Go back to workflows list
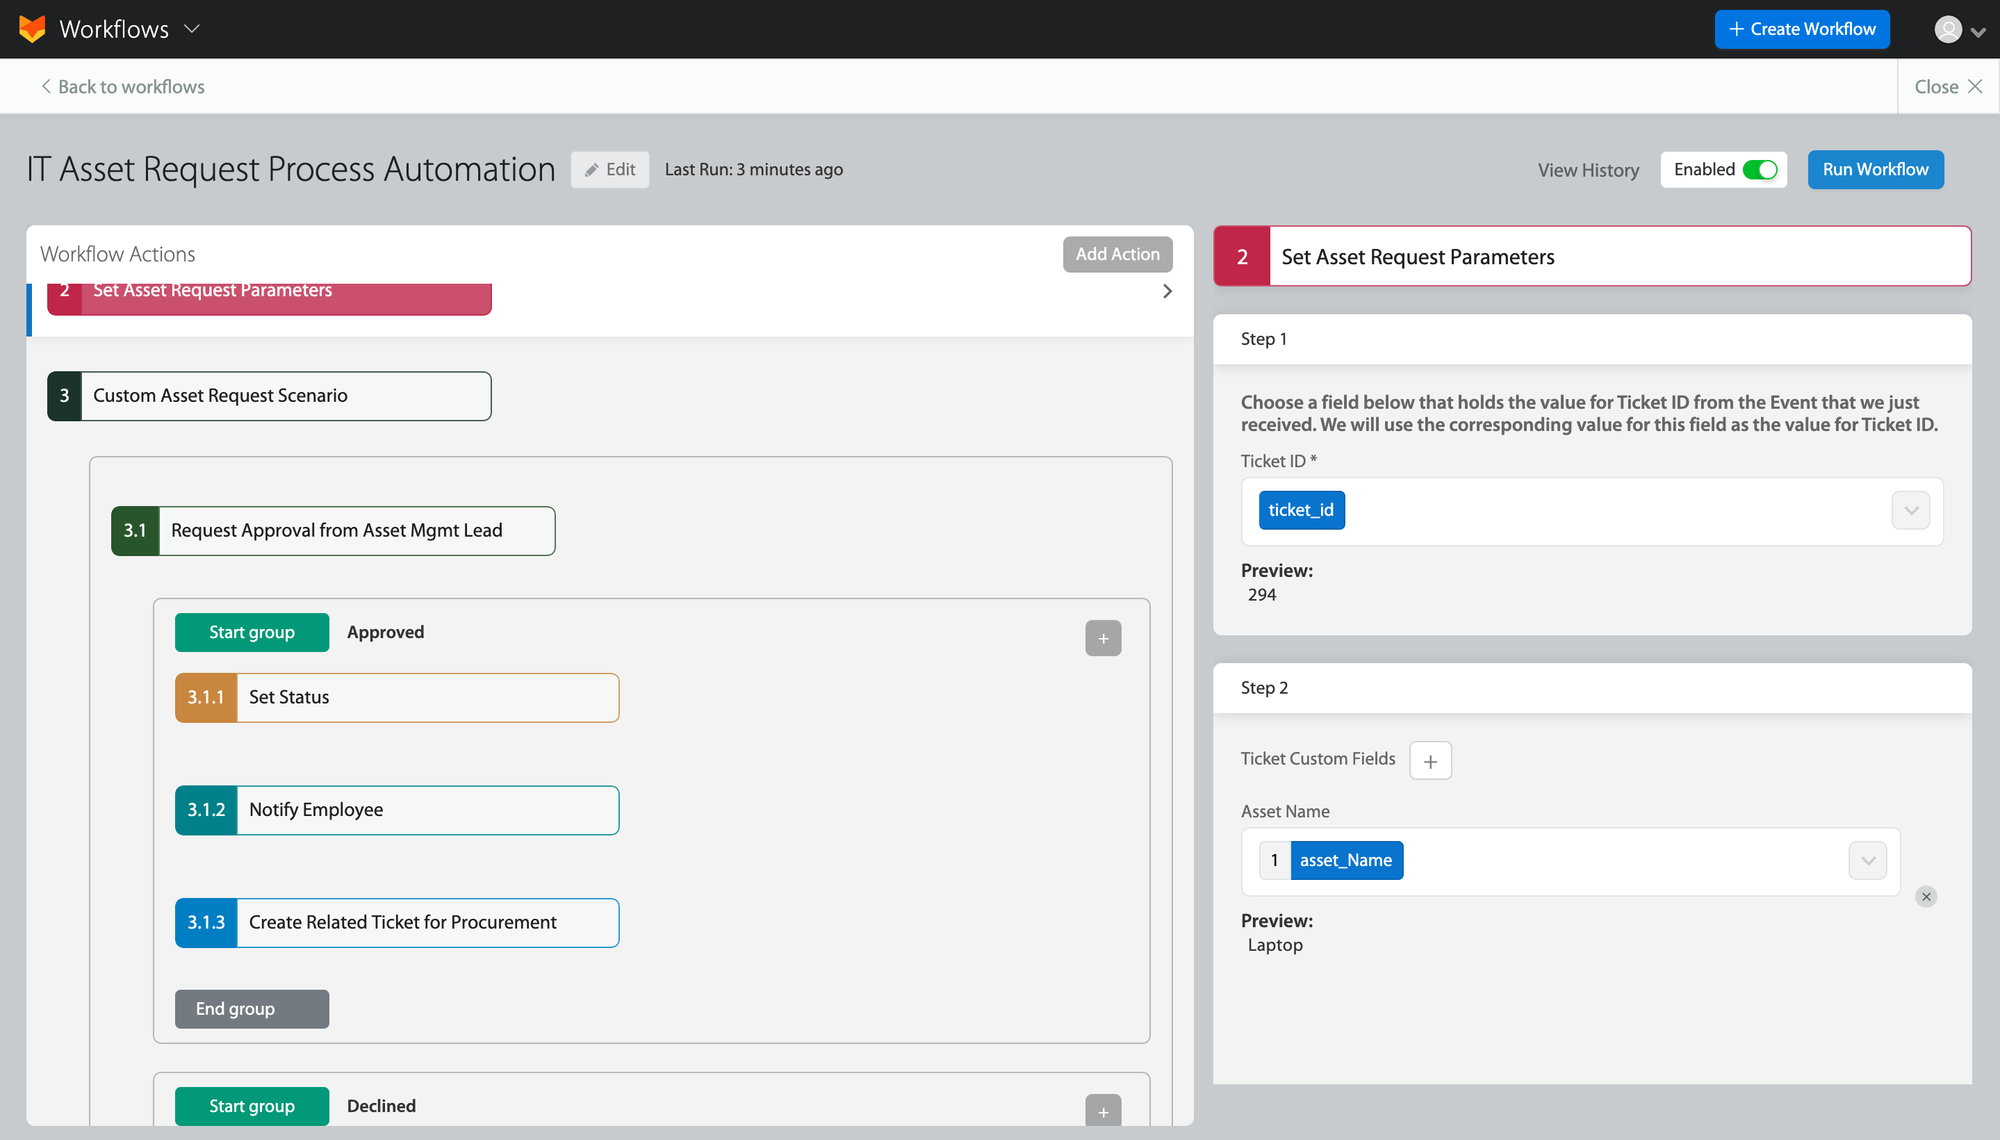 [x=123, y=87]
